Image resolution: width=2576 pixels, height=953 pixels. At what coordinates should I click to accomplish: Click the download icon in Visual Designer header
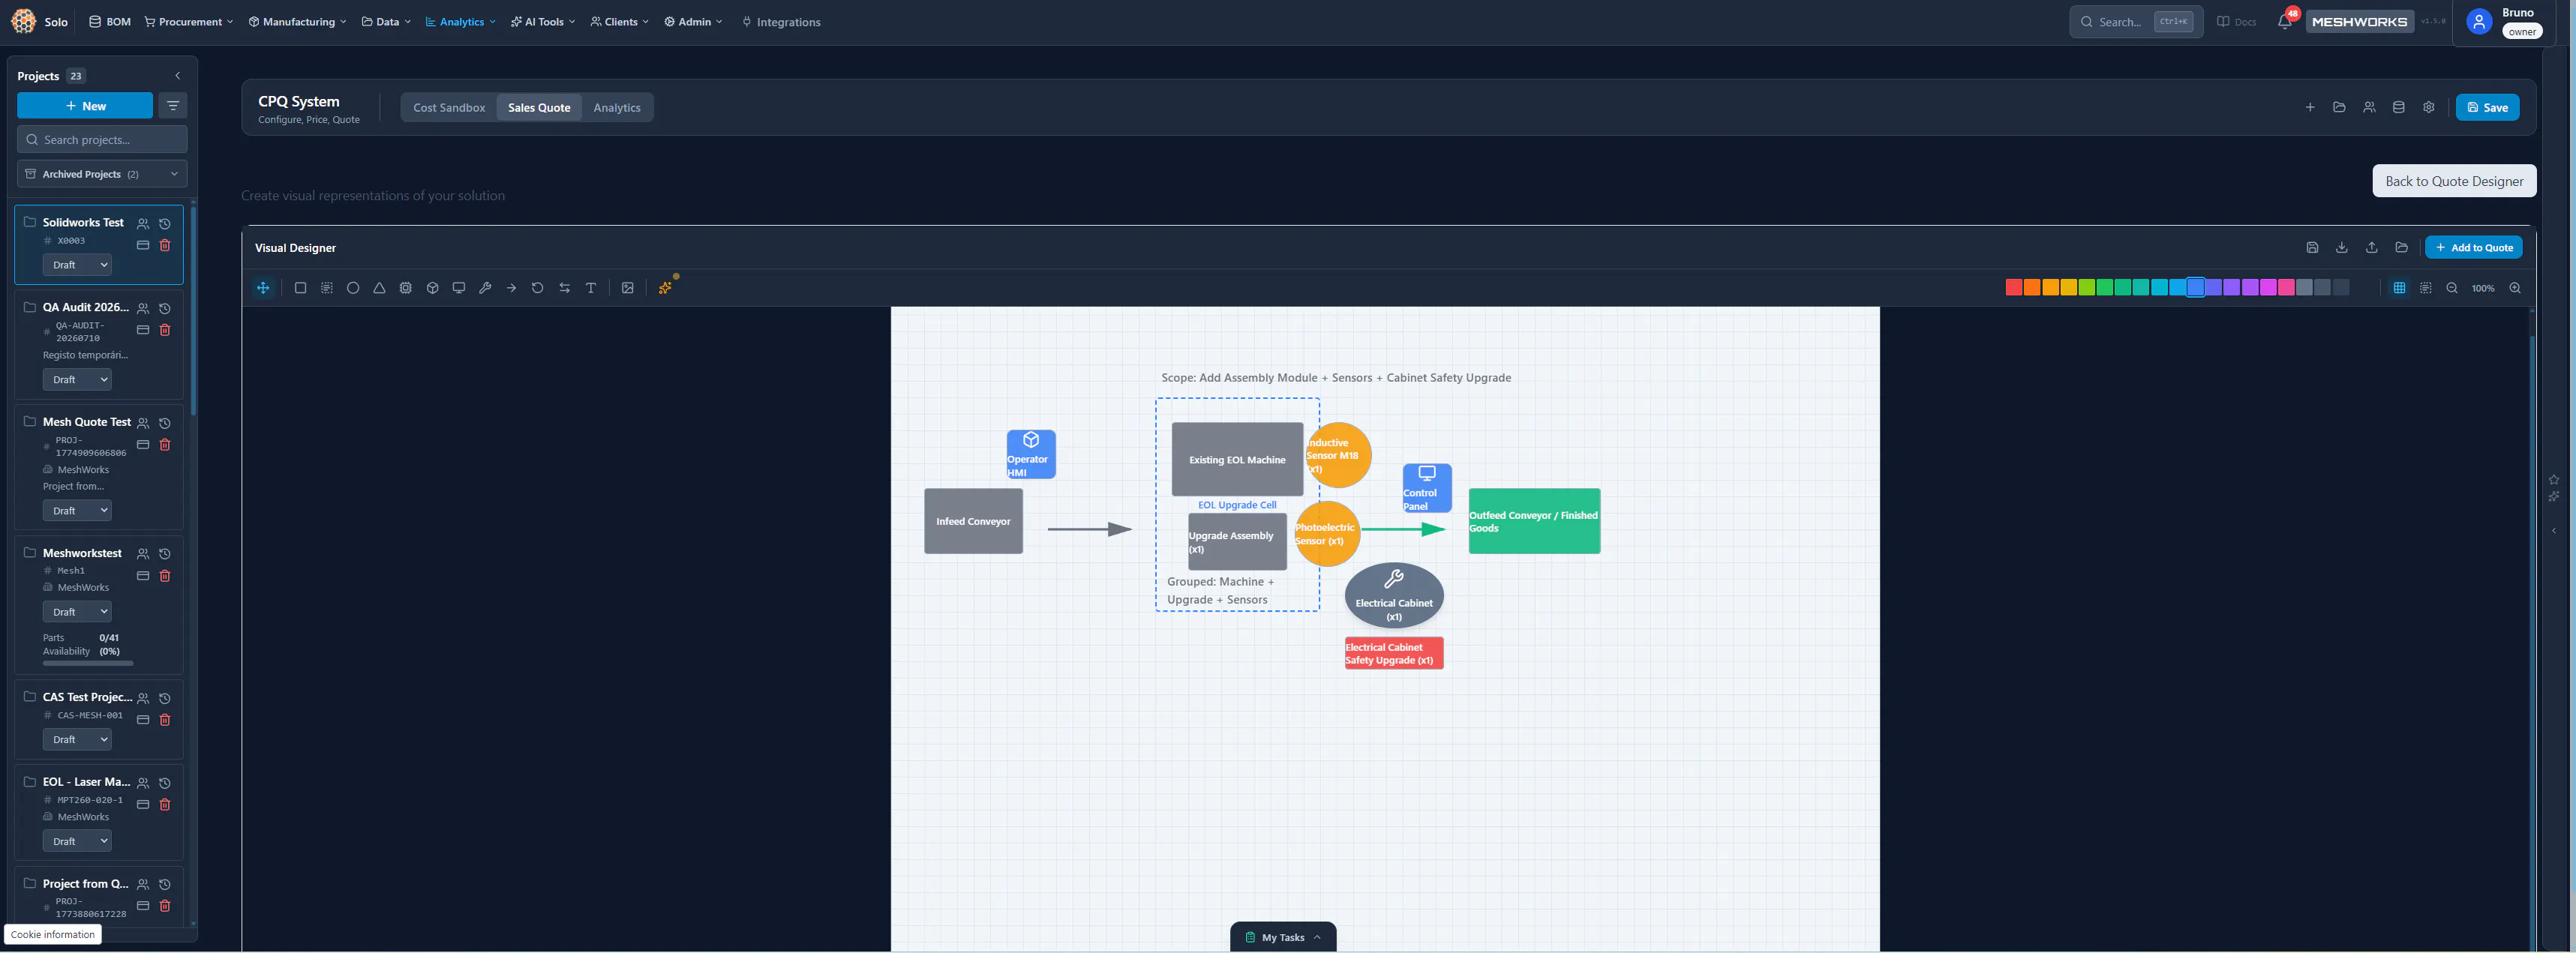[2341, 248]
